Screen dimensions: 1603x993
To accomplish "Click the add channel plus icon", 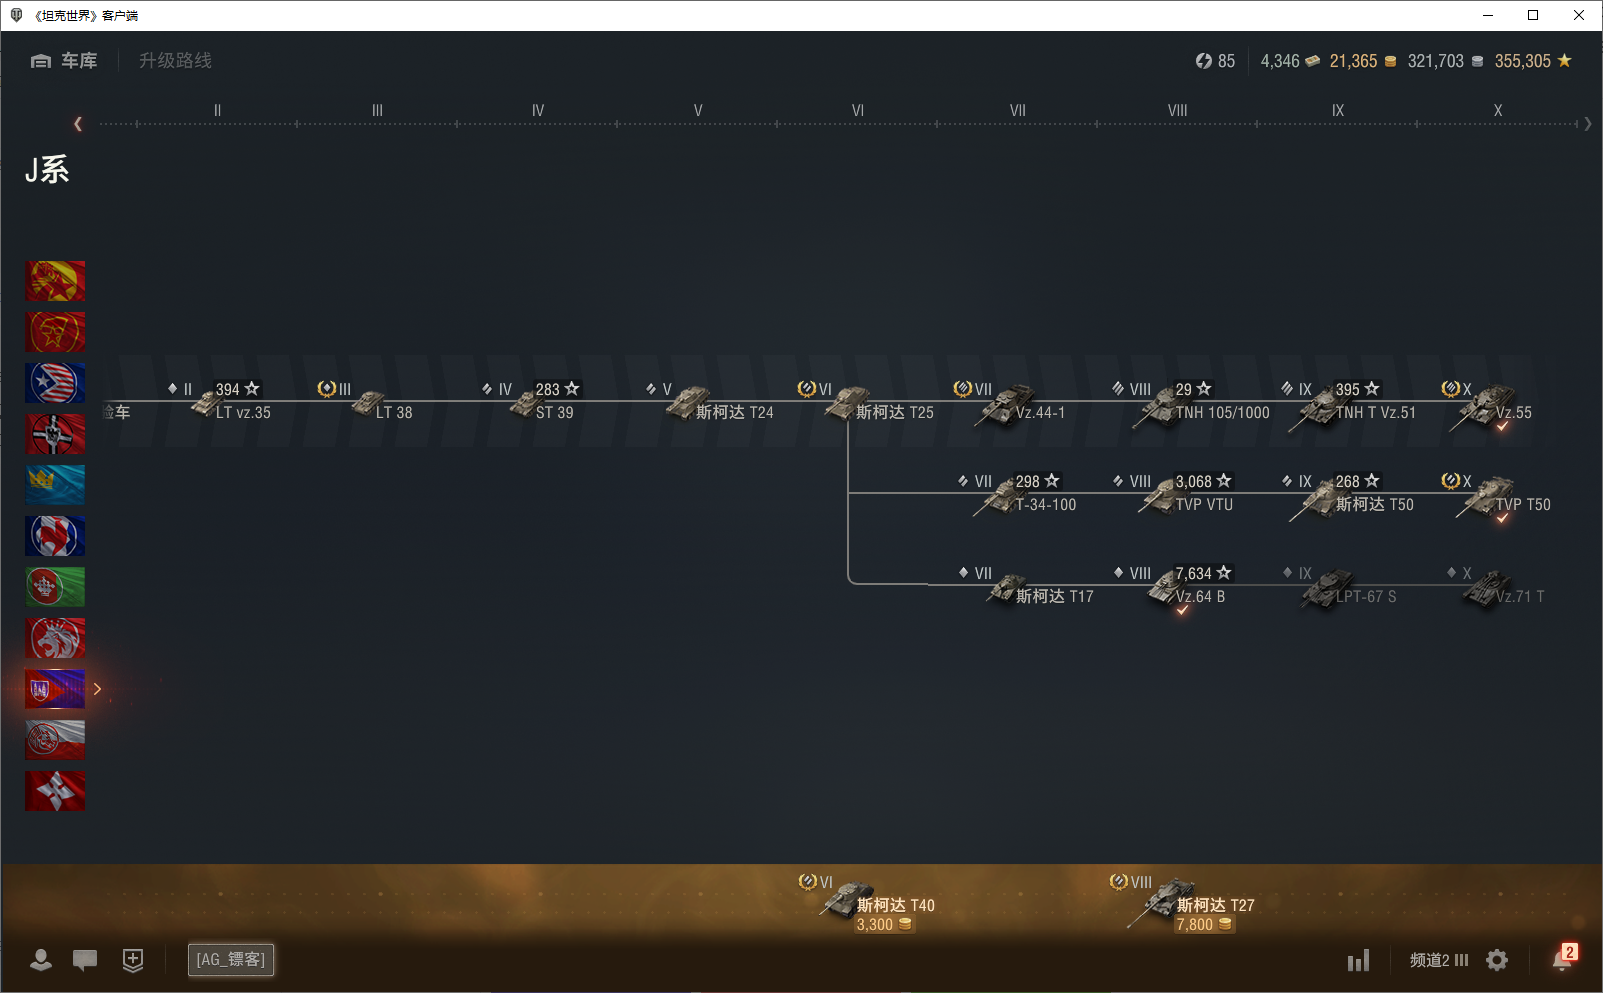I will [133, 960].
